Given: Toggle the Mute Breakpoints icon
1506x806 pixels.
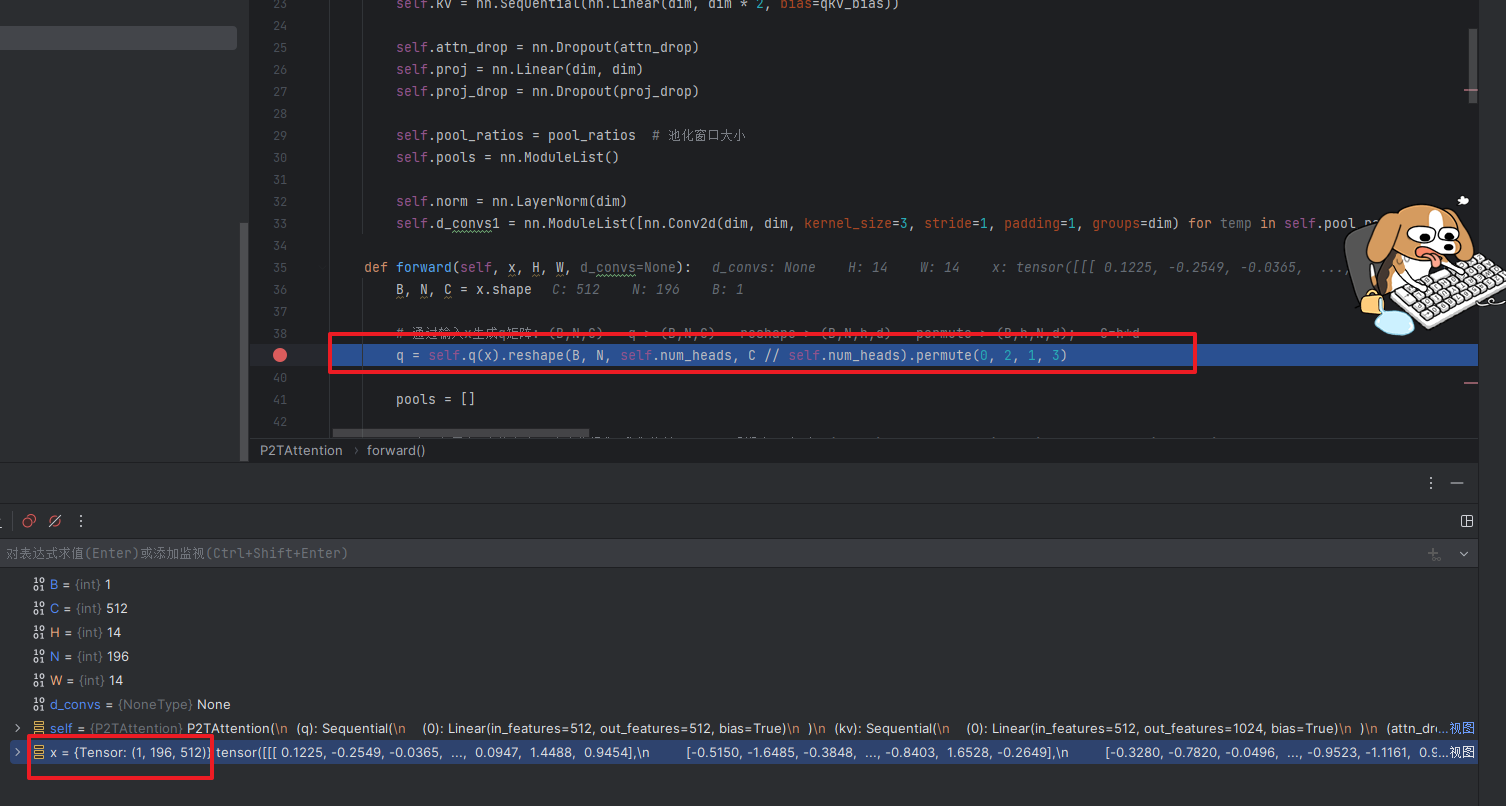Looking at the screenshot, I should coord(55,521).
